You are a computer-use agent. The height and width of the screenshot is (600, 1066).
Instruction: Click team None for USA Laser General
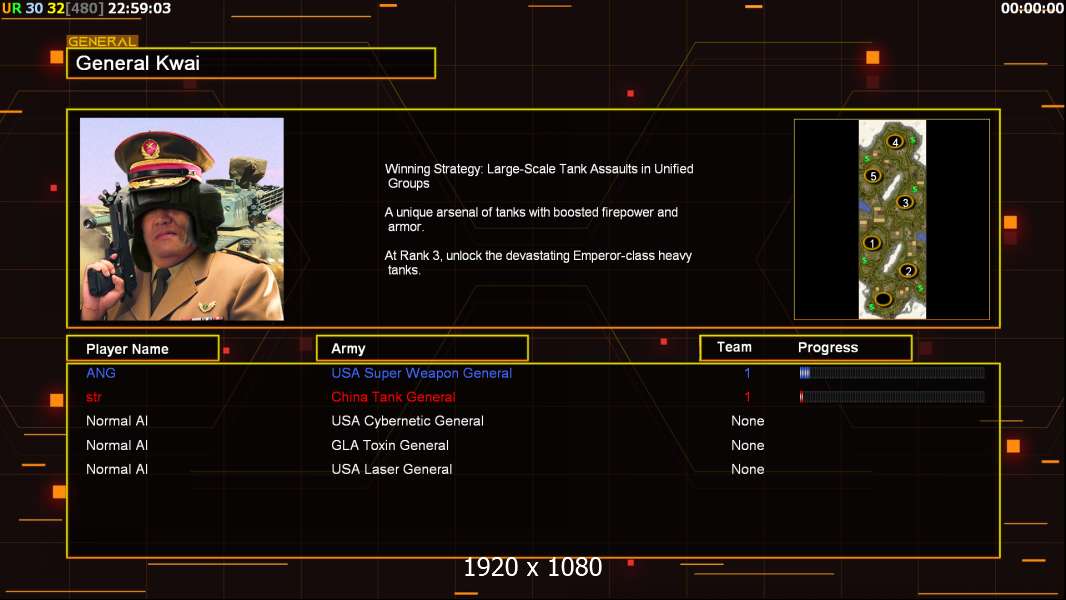[x=747, y=469]
